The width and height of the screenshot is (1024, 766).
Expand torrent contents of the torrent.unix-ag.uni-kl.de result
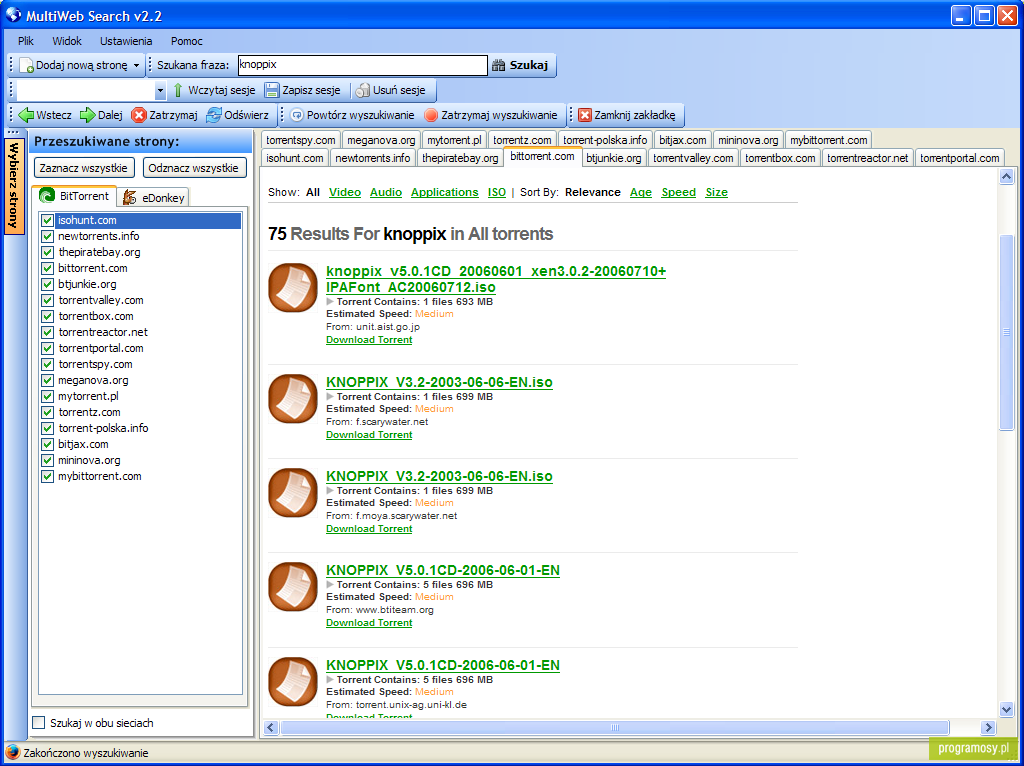(x=330, y=679)
